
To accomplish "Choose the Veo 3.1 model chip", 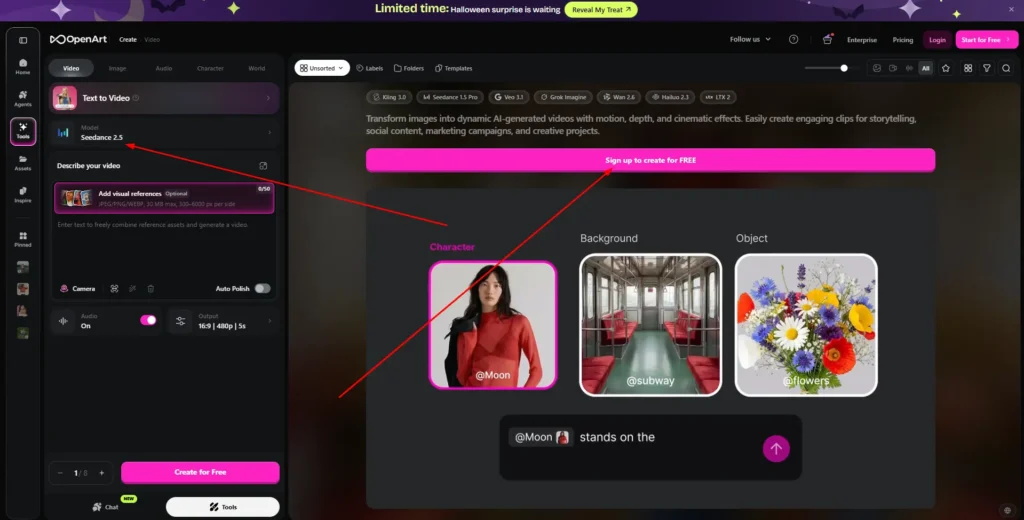I will 509,97.
